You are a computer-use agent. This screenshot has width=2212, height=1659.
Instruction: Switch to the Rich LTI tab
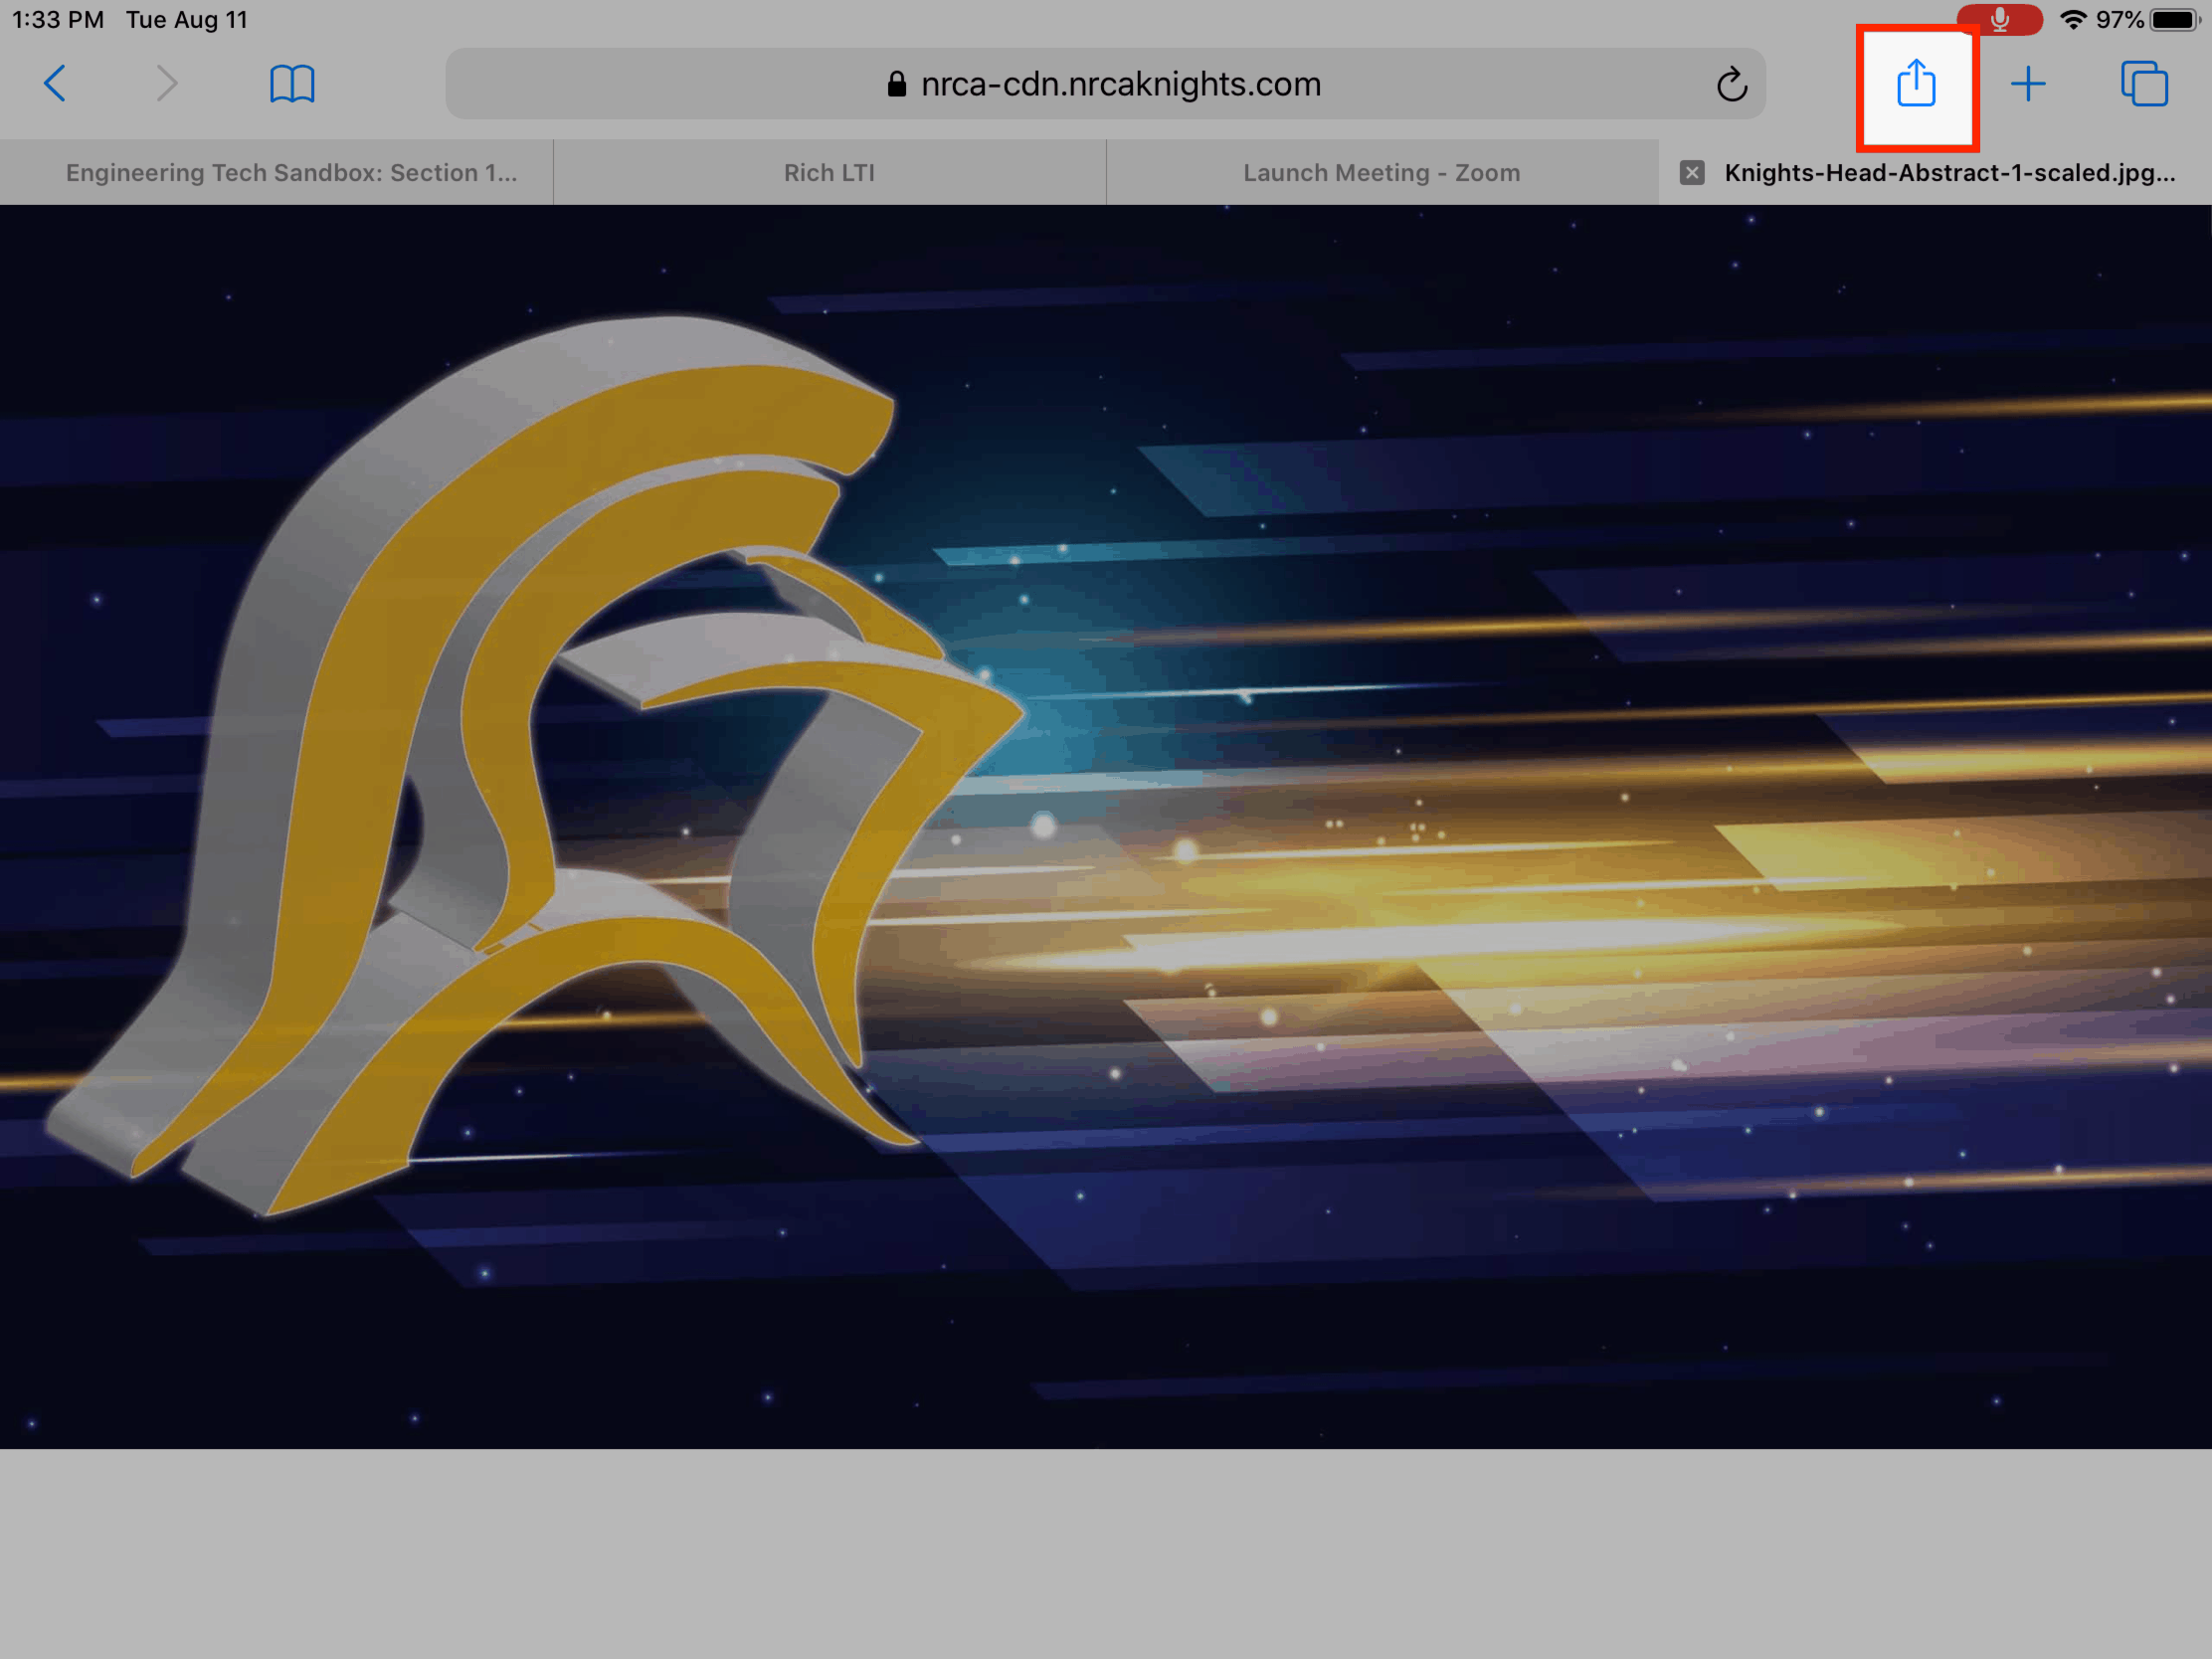[829, 173]
